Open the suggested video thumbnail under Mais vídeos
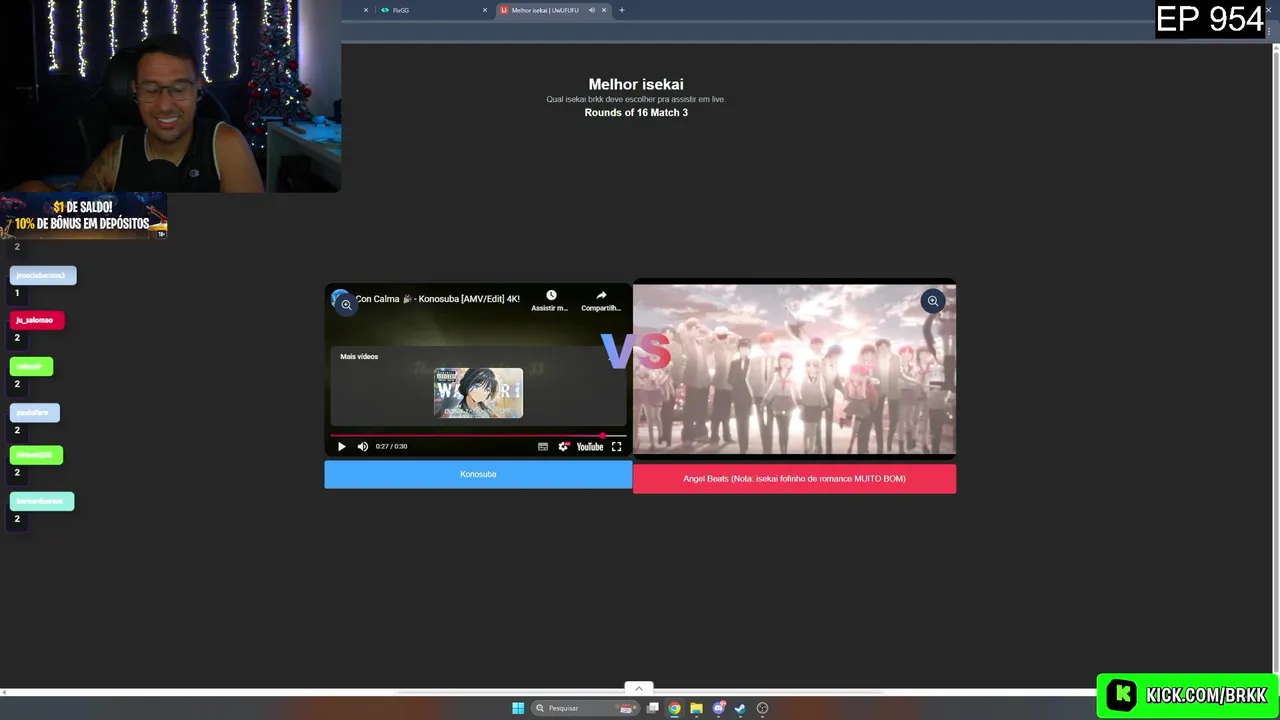The width and height of the screenshot is (1280, 720). (478, 393)
